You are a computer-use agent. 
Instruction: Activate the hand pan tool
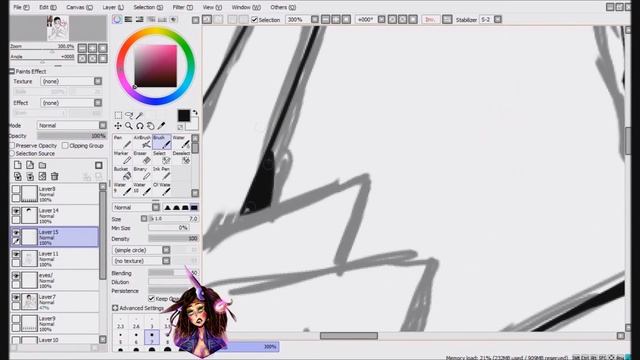tap(151, 126)
